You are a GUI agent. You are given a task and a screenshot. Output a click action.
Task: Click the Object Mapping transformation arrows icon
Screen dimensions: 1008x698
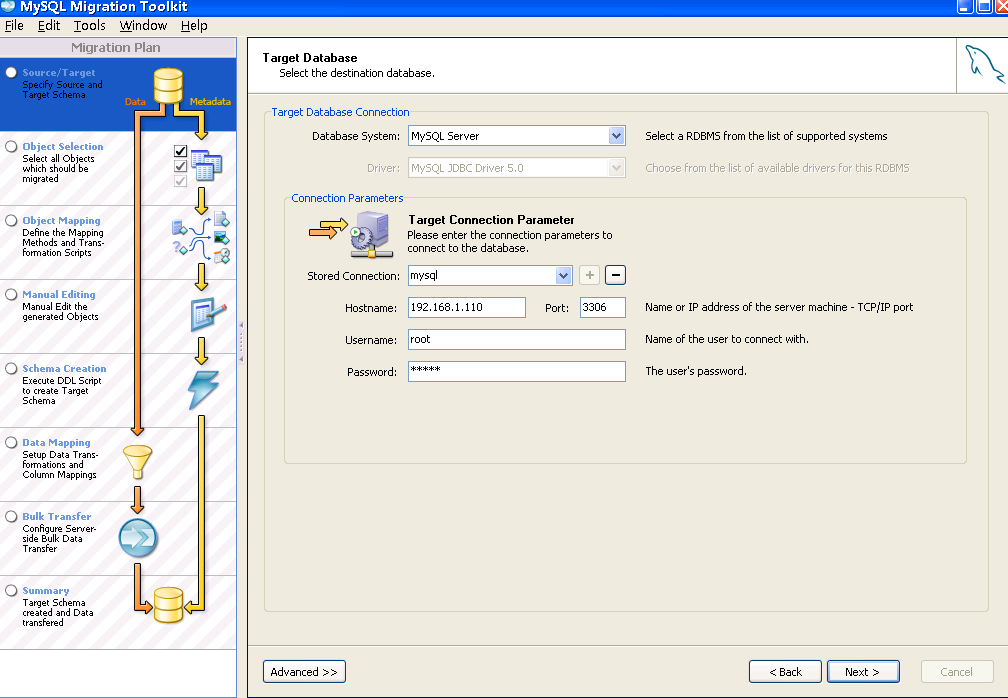click(x=201, y=237)
